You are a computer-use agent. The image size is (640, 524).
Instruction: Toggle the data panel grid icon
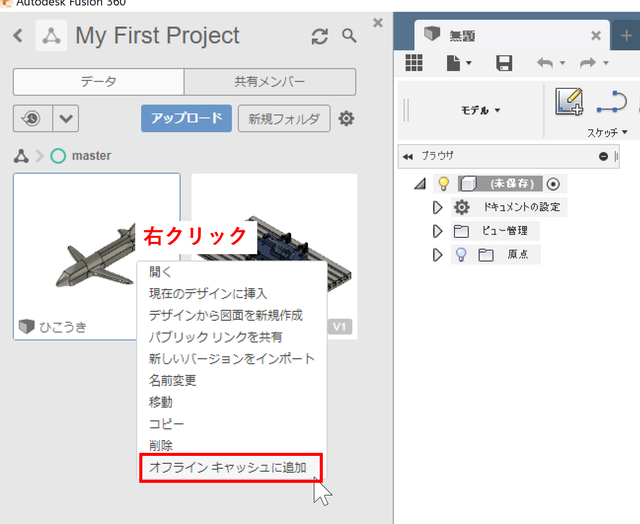coord(414,63)
